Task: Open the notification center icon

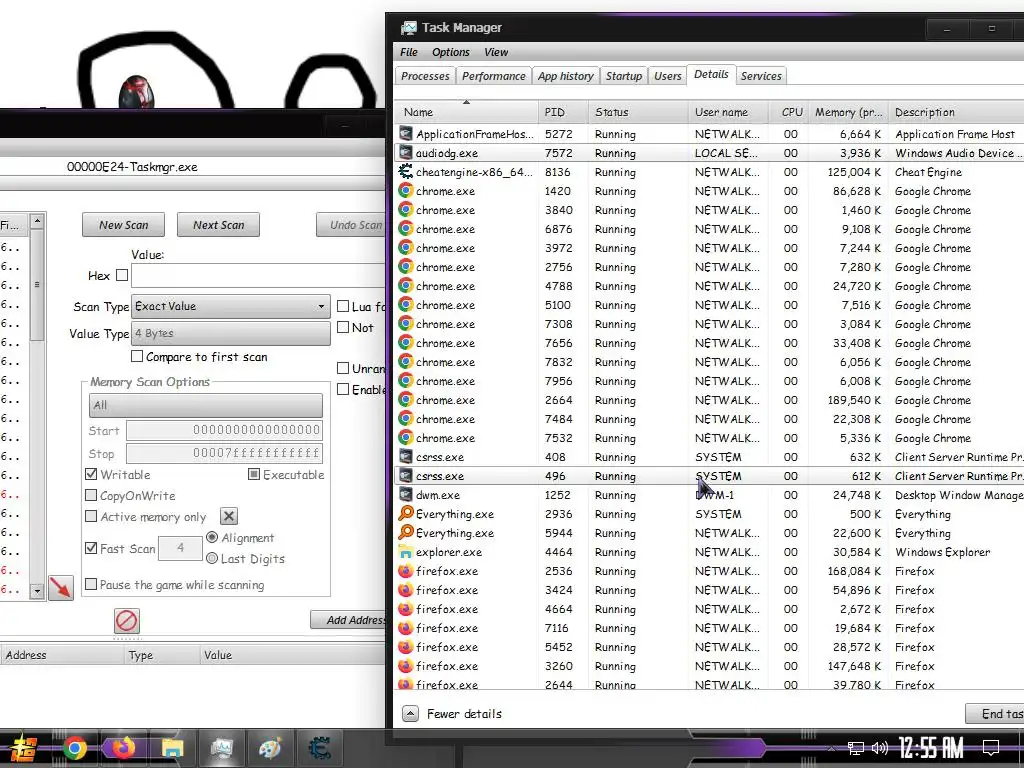Action: tap(991, 748)
